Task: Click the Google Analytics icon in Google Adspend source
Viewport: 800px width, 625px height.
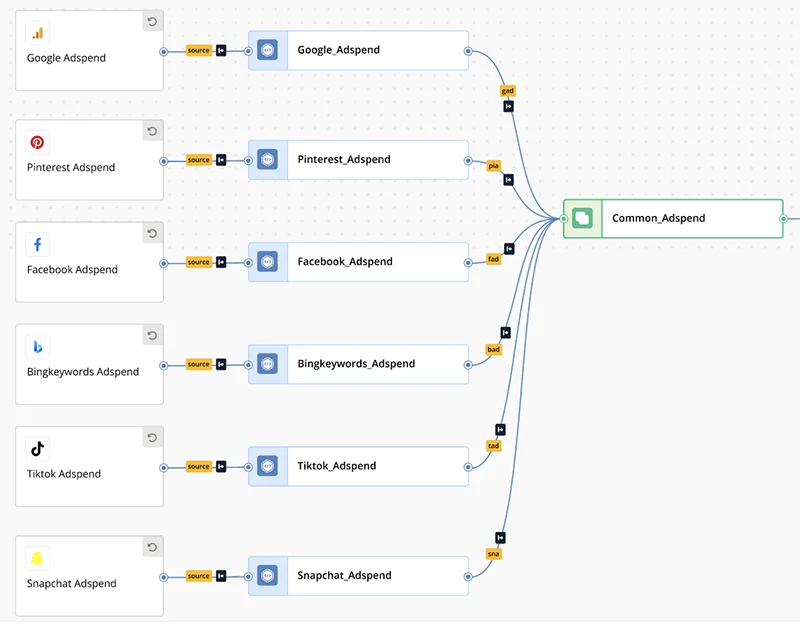Action: [x=37, y=33]
